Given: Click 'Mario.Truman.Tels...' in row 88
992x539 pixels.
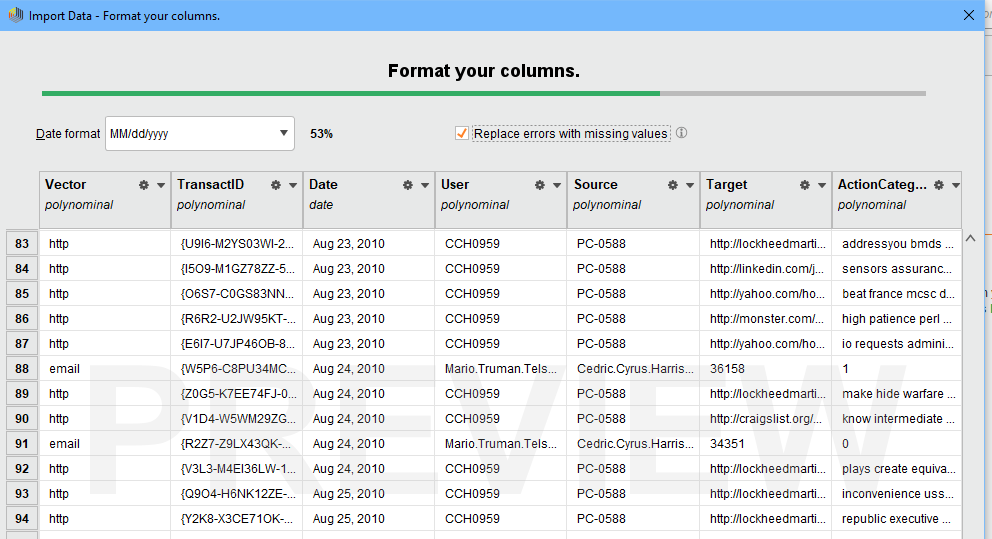Looking at the screenshot, I should click(500, 369).
